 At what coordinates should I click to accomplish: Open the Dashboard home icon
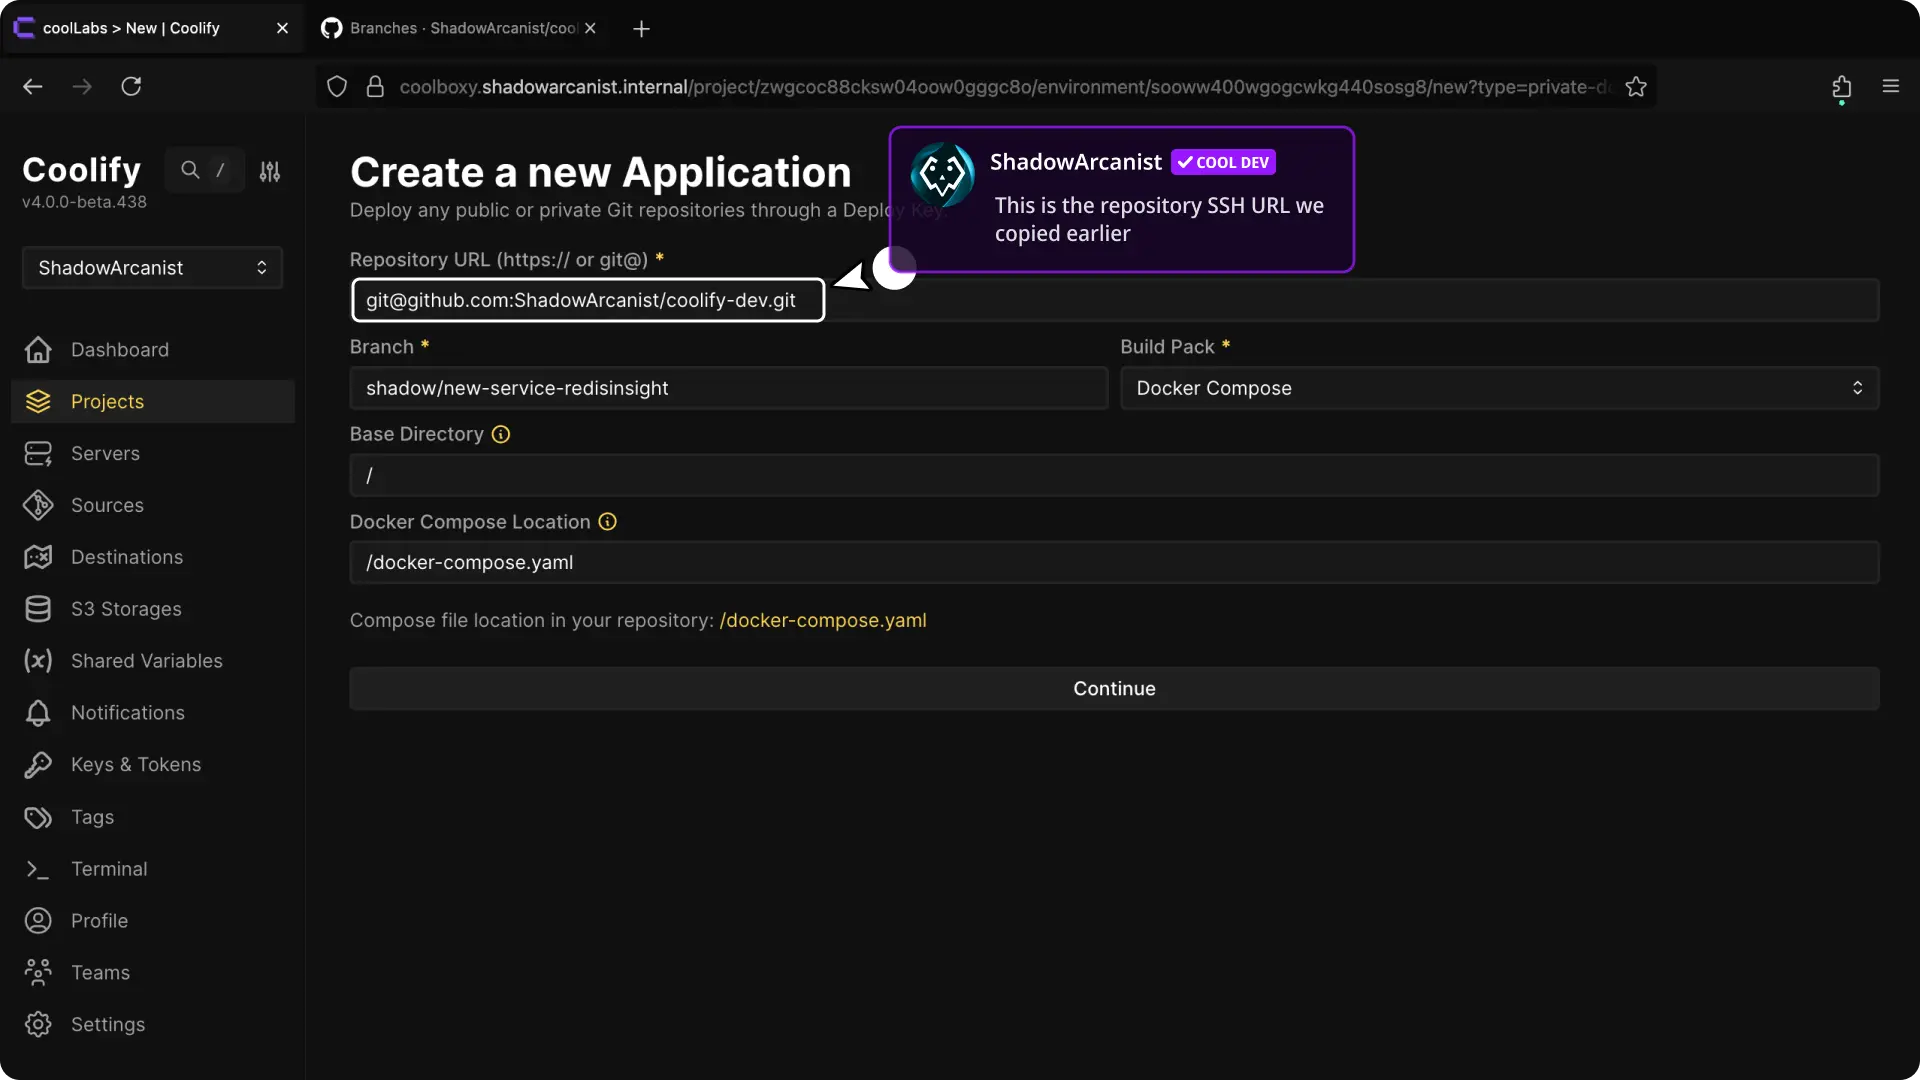point(38,350)
